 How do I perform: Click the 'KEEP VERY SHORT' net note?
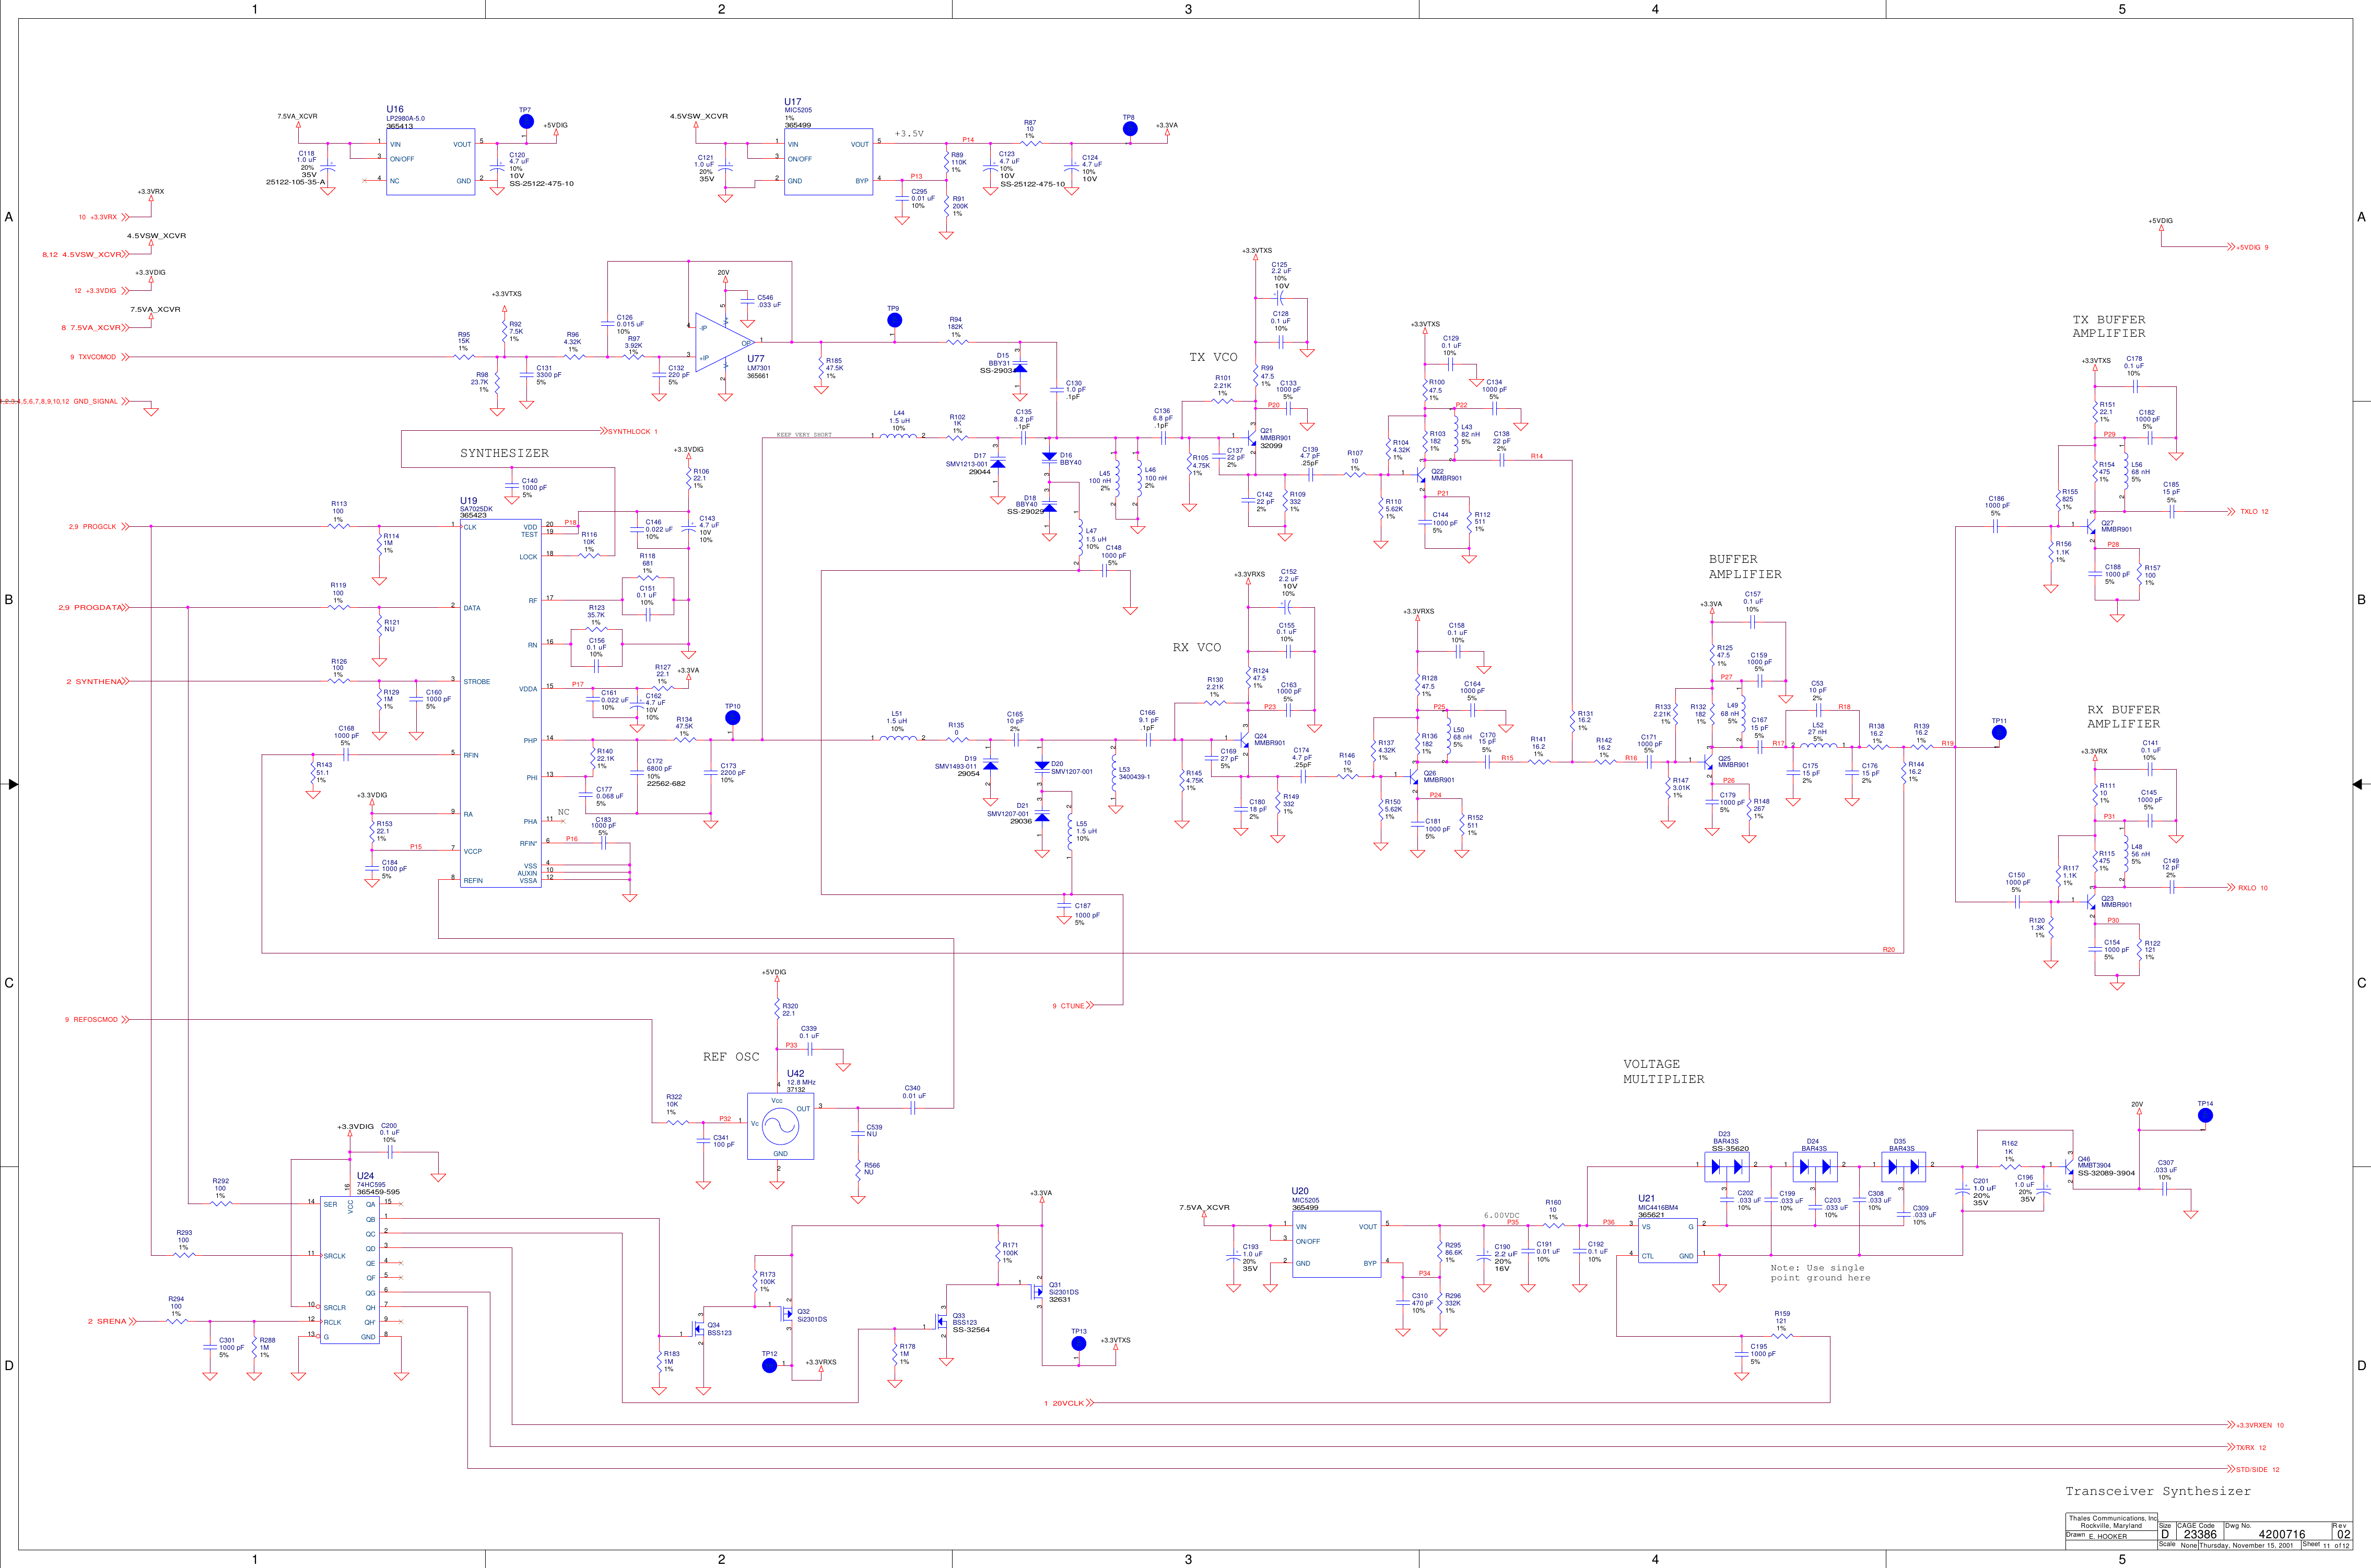(x=804, y=435)
